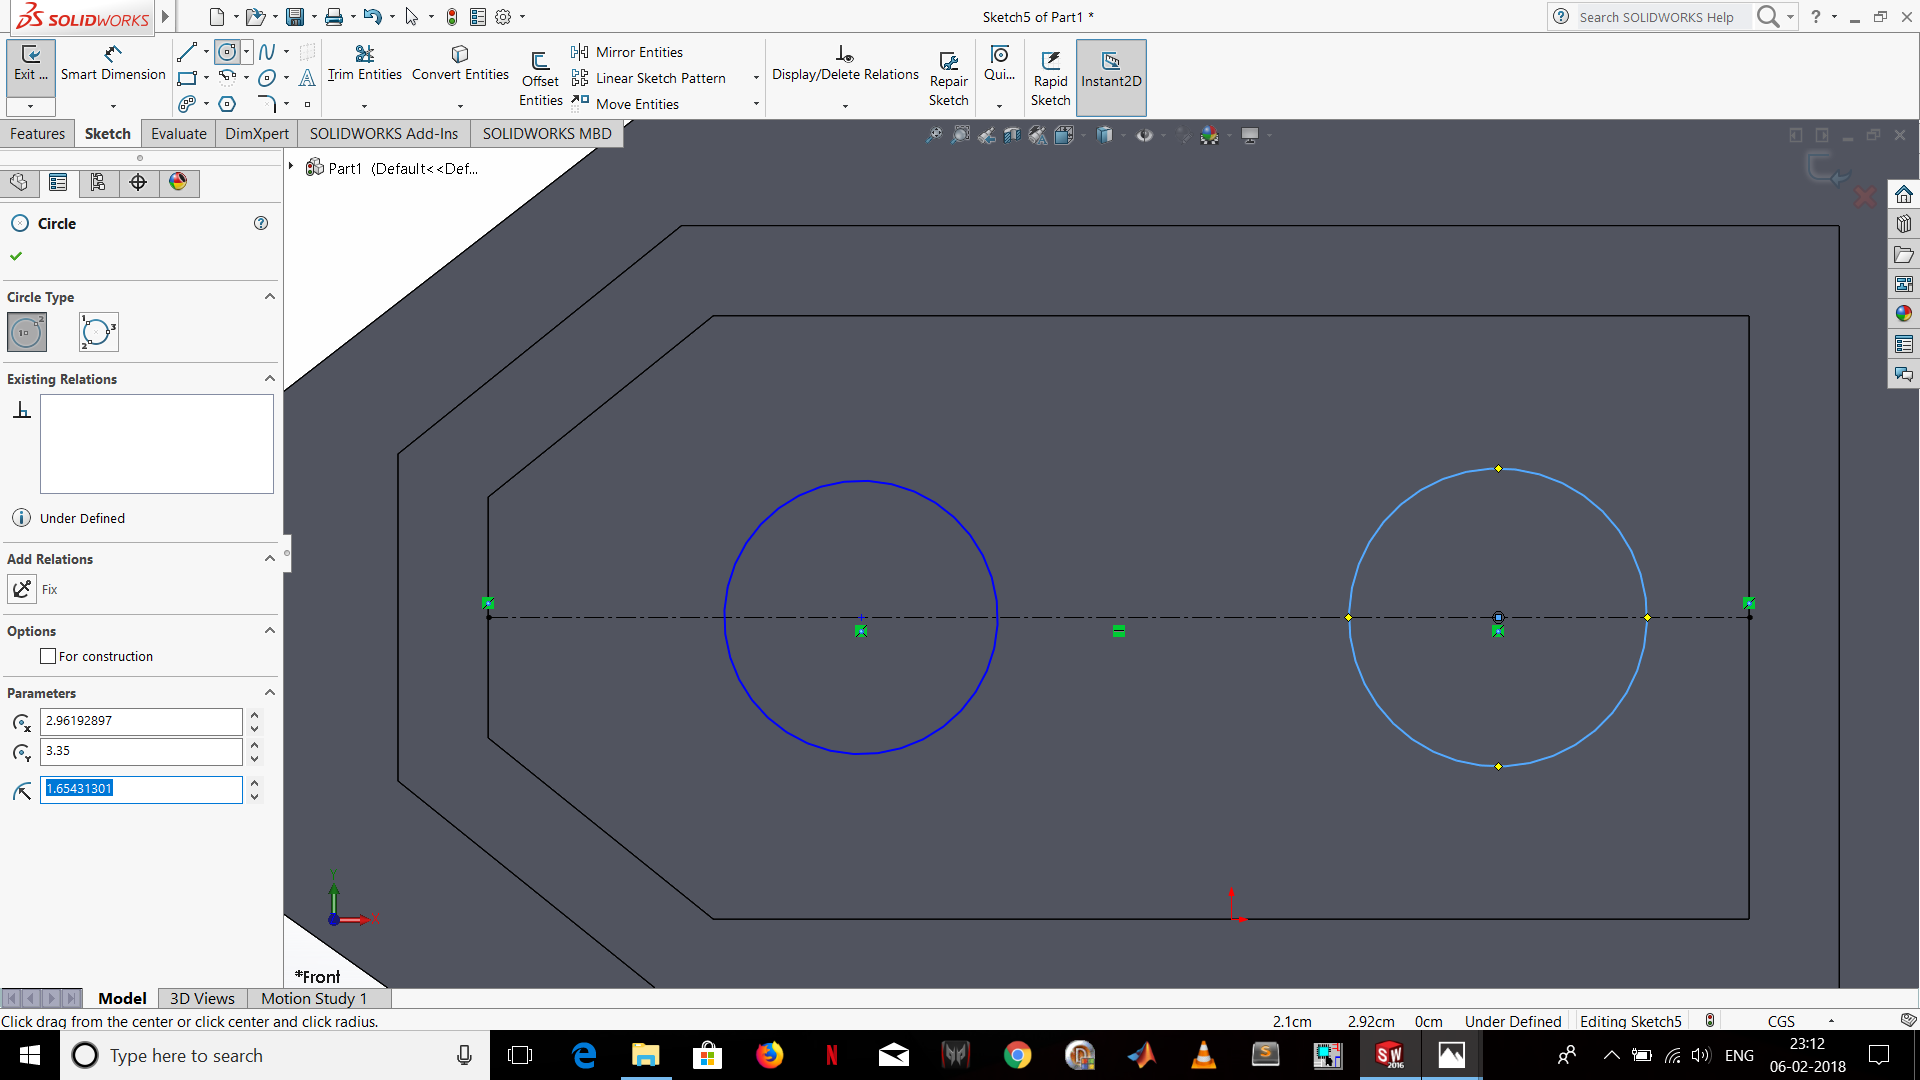Click Move Entities
The height and width of the screenshot is (1080, 1920).
625,104
